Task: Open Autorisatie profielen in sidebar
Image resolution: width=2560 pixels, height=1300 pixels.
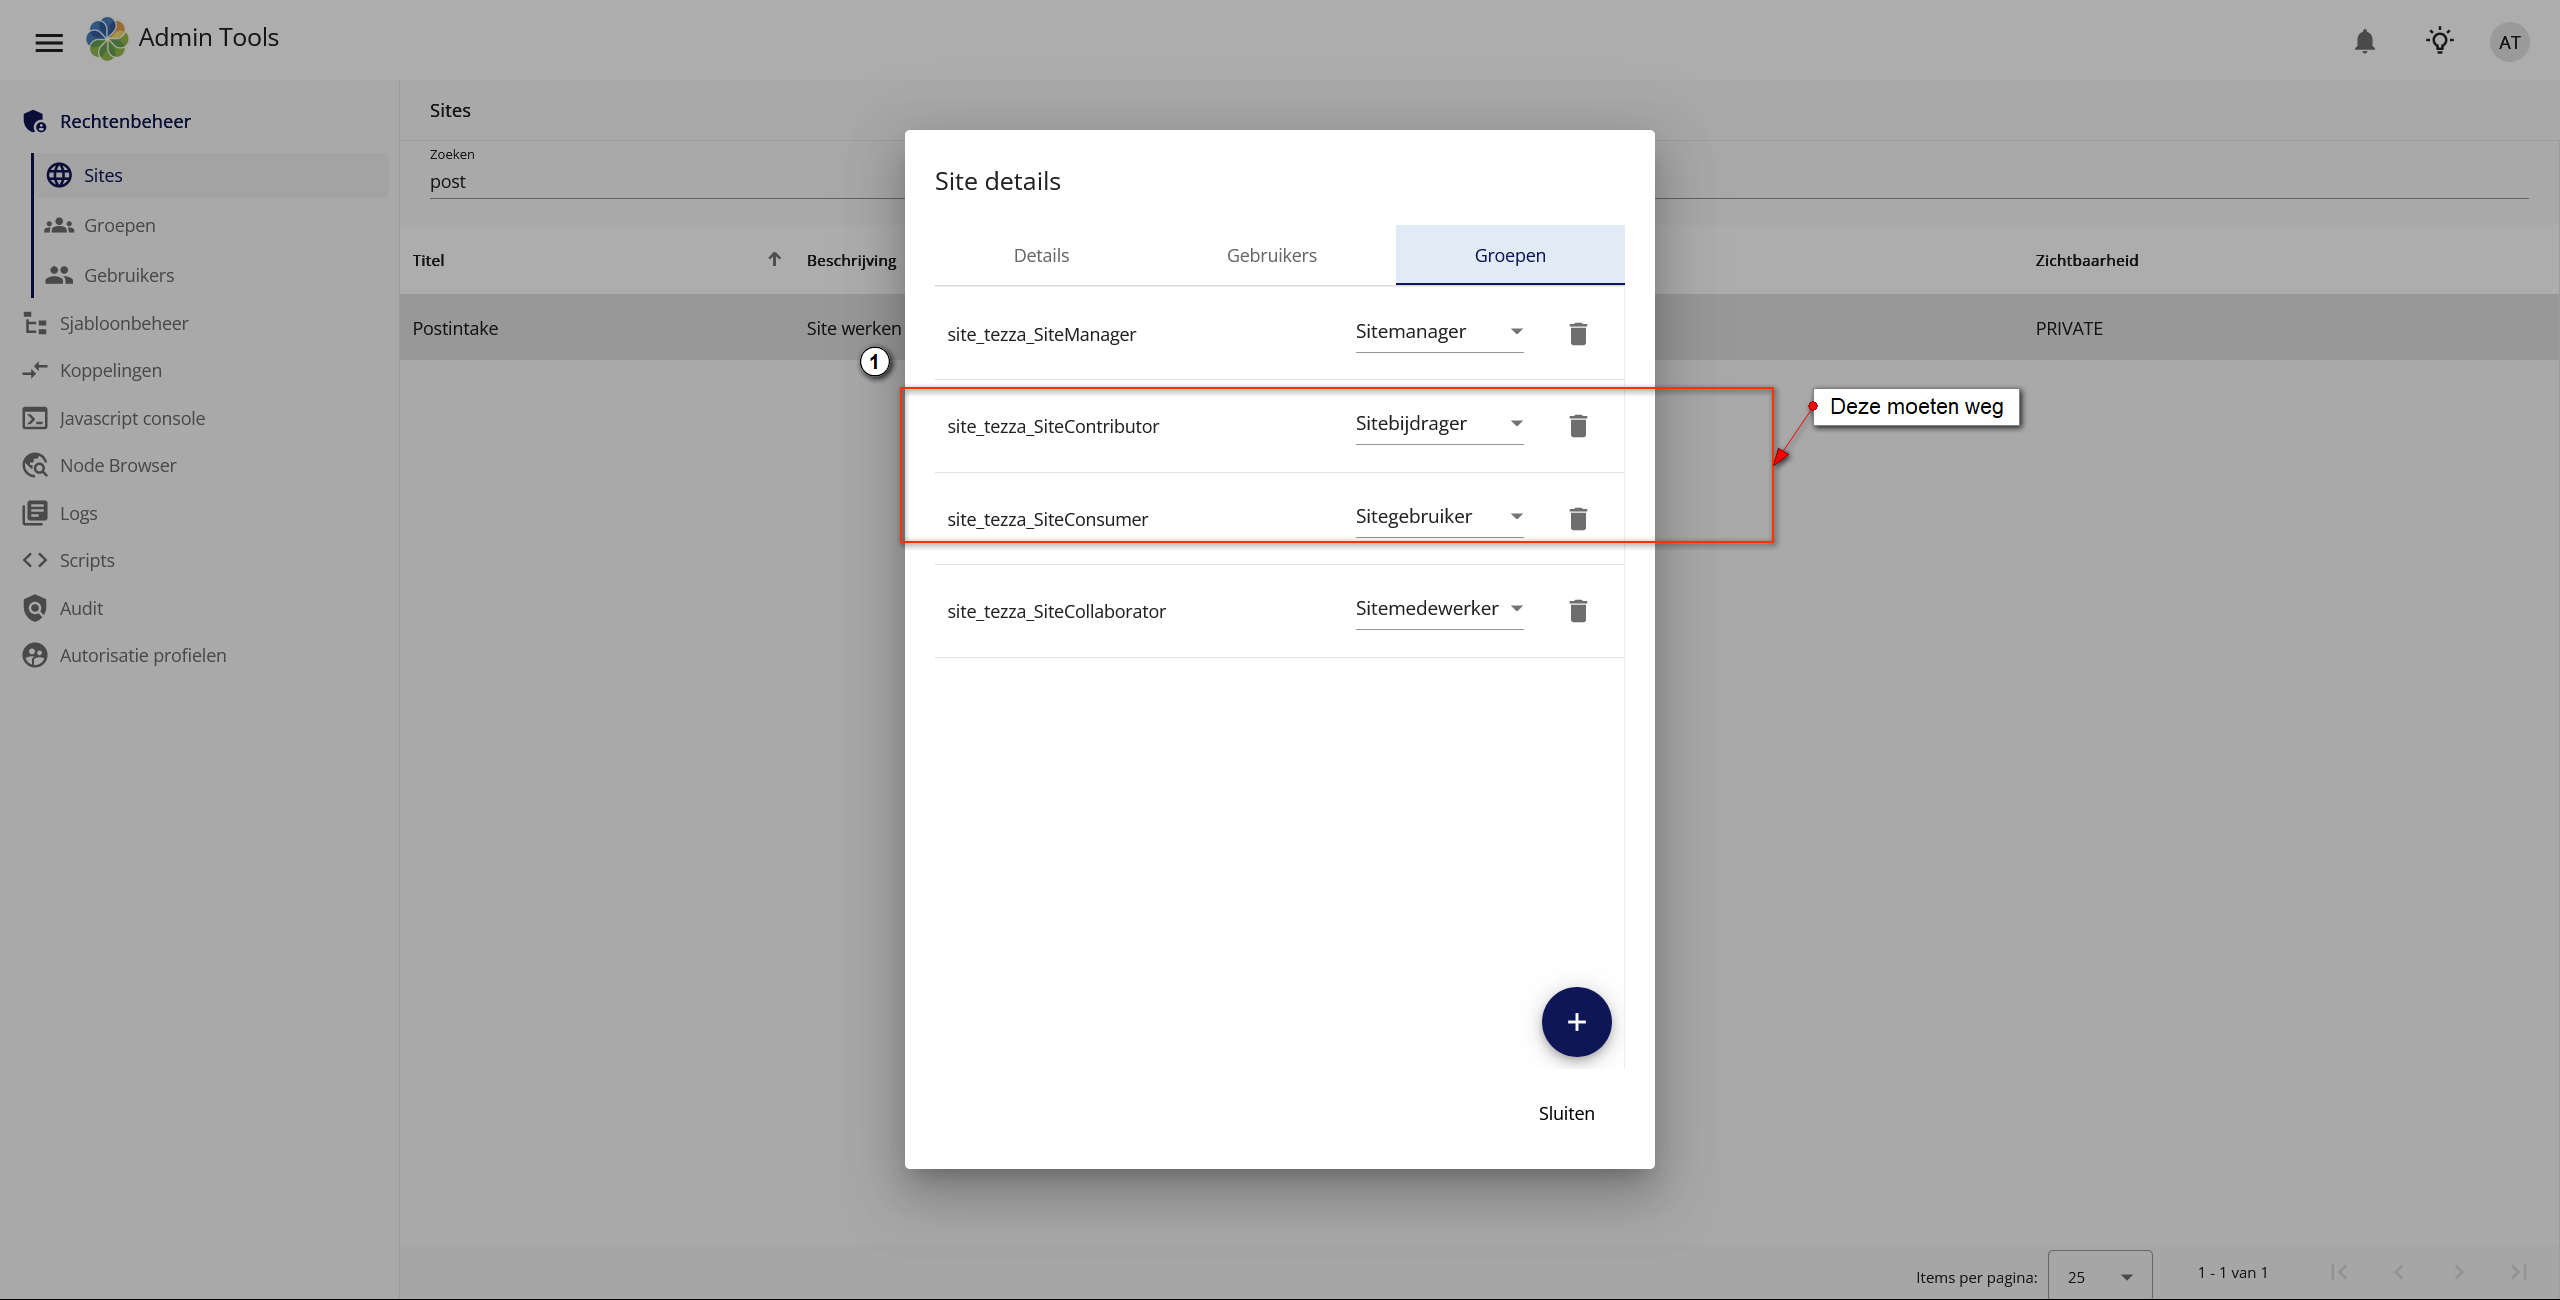Action: pos(142,655)
